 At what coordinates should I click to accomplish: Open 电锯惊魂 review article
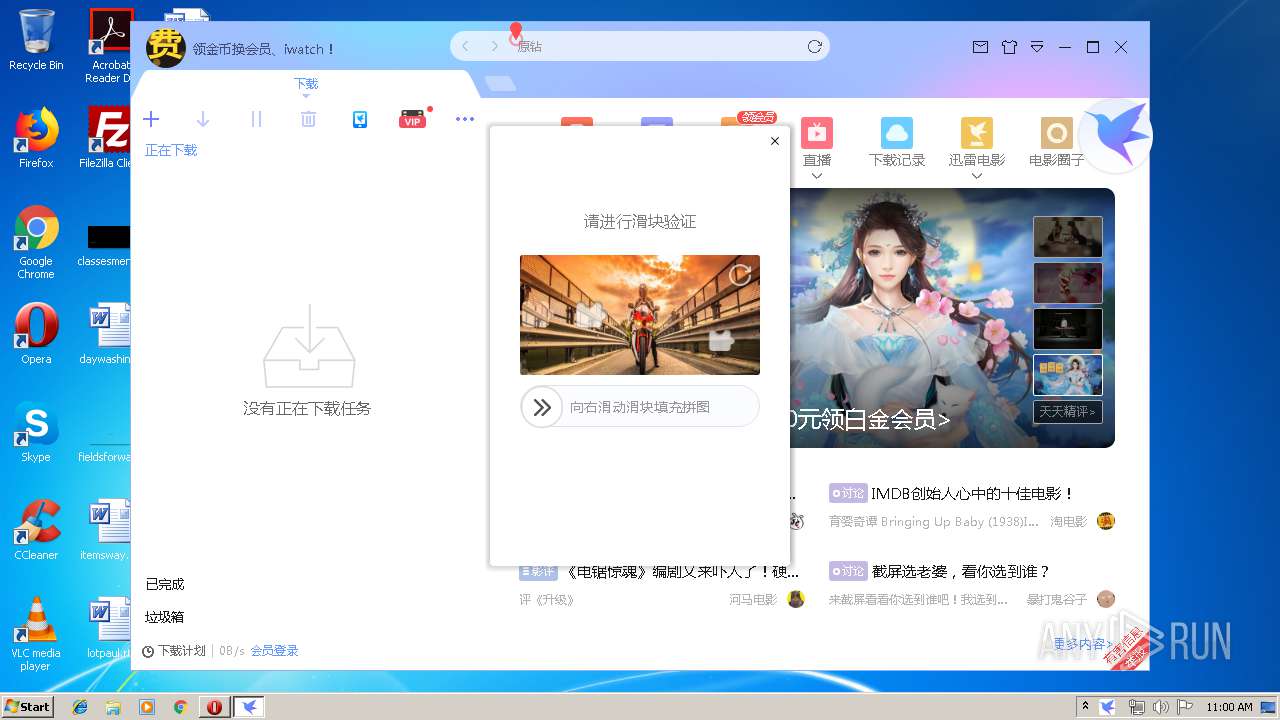tap(682, 572)
